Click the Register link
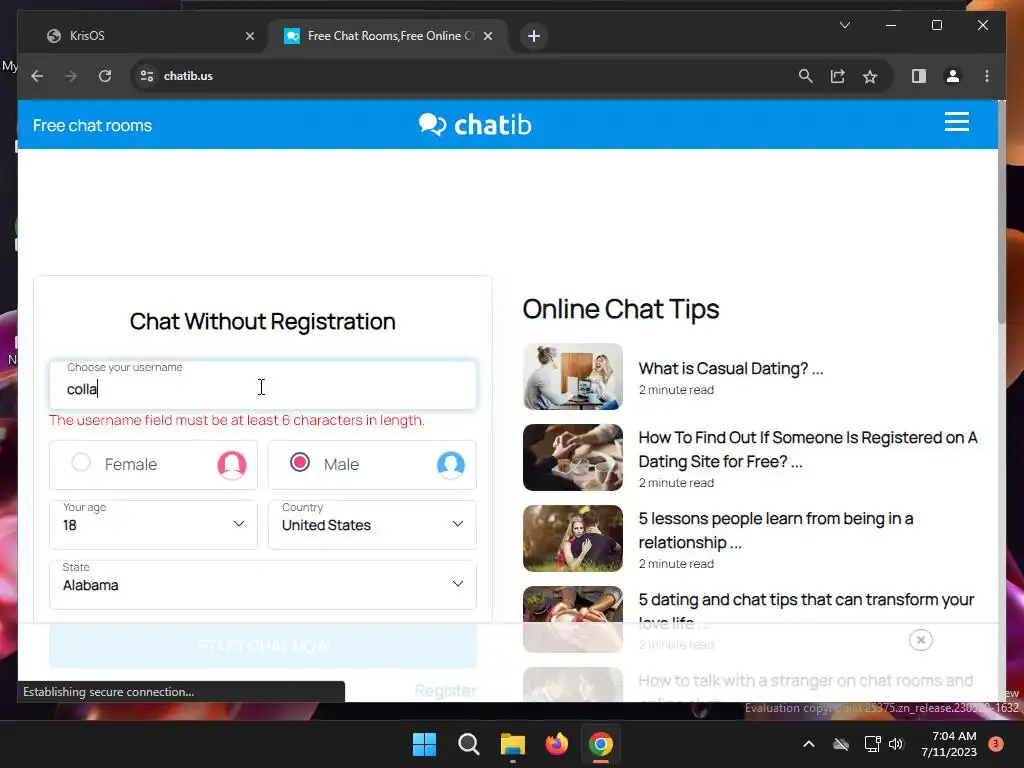 coord(445,690)
